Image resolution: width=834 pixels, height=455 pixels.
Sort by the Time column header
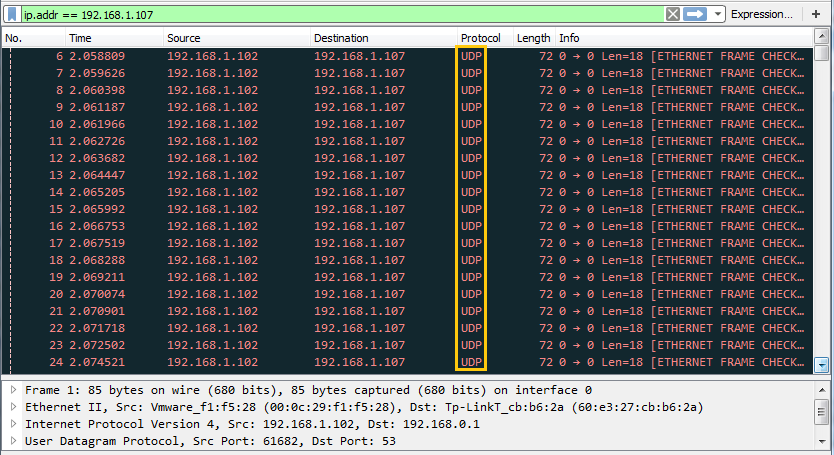[x=114, y=38]
